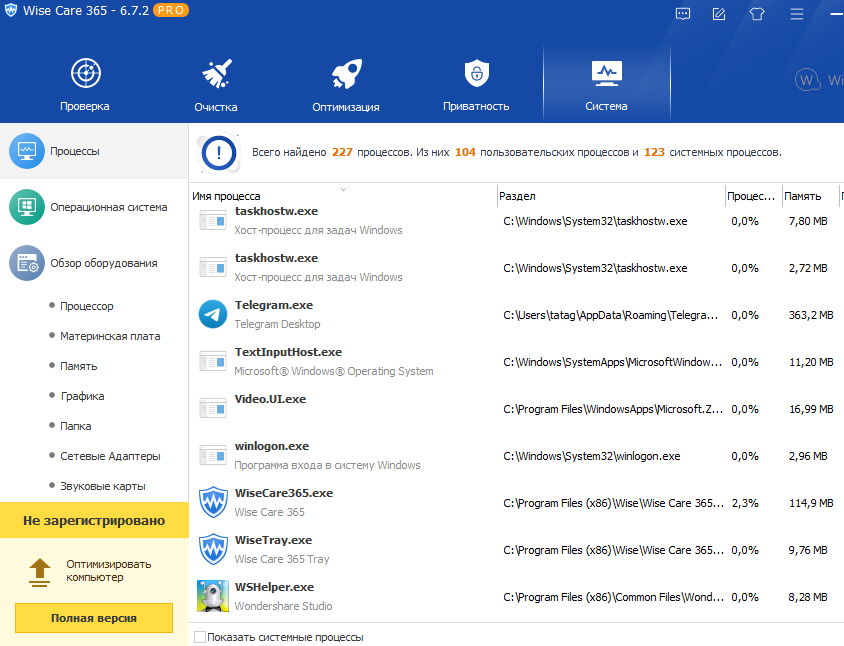Select Память in hardware list
The height and width of the screenshot is (646, 844).
(79, 366)
